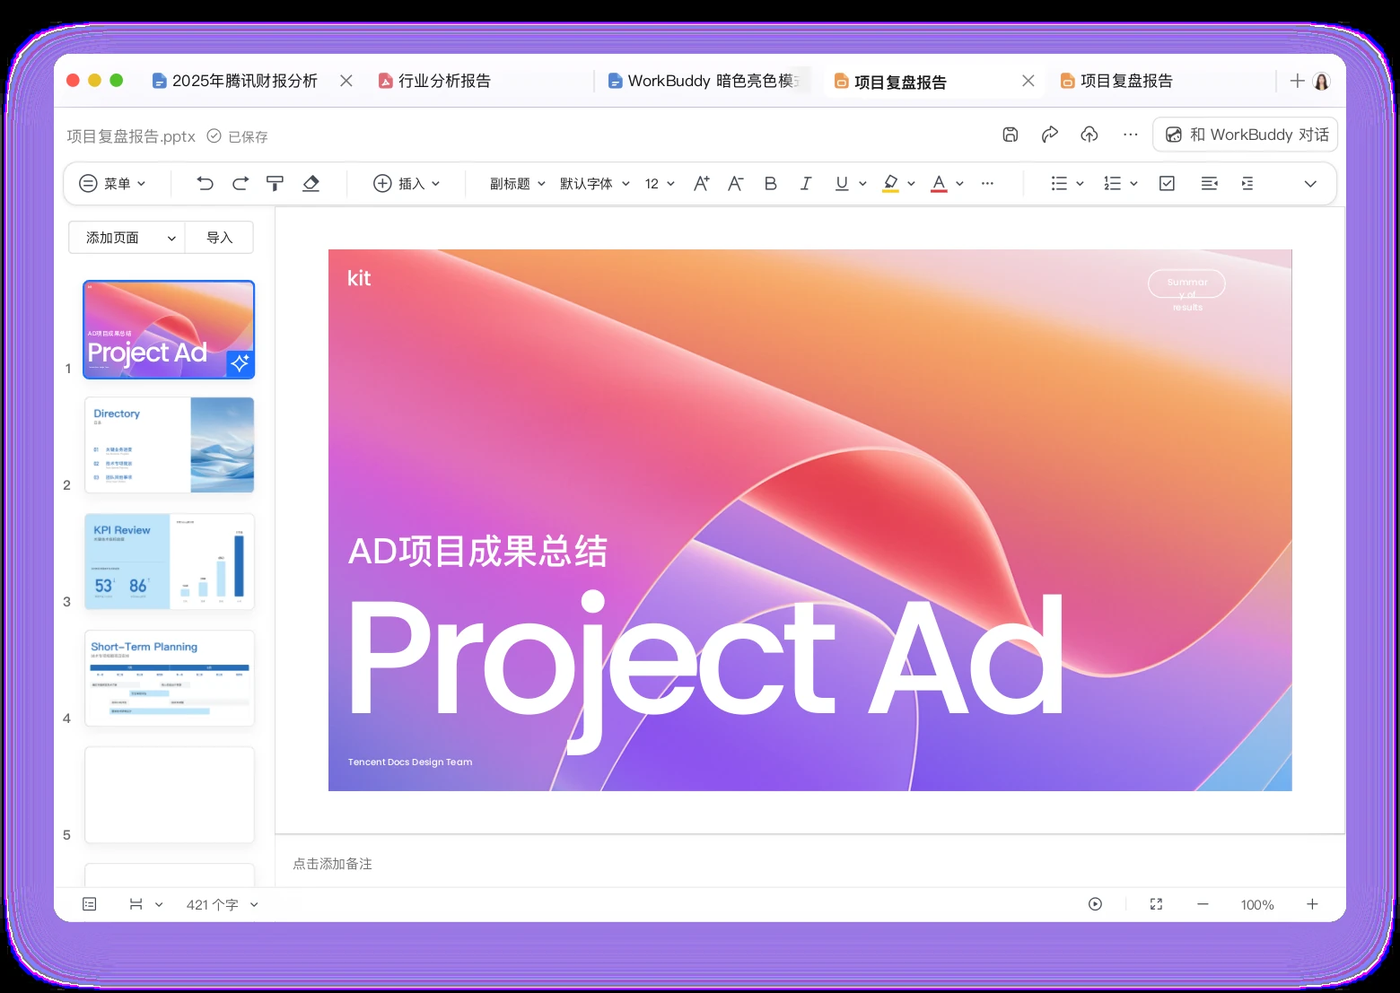Open the 默认字体 font dropdown

tap(594, 183)
